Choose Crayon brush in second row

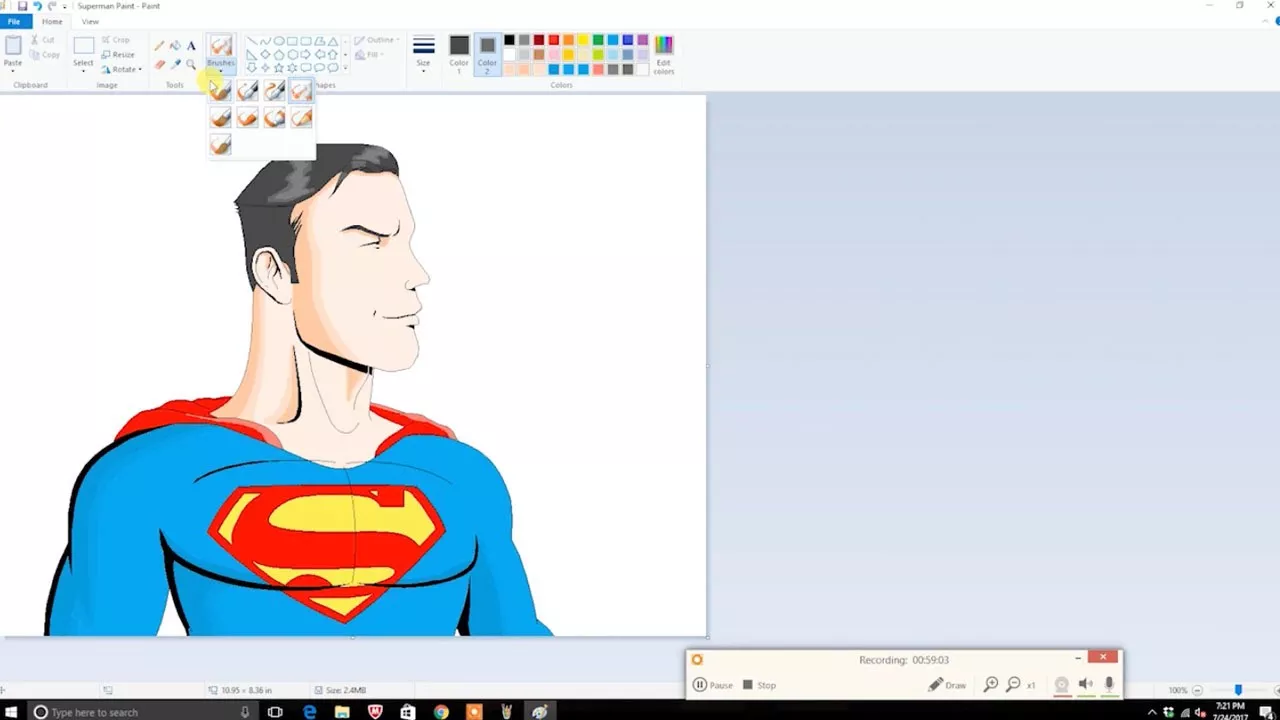[248, 118]
